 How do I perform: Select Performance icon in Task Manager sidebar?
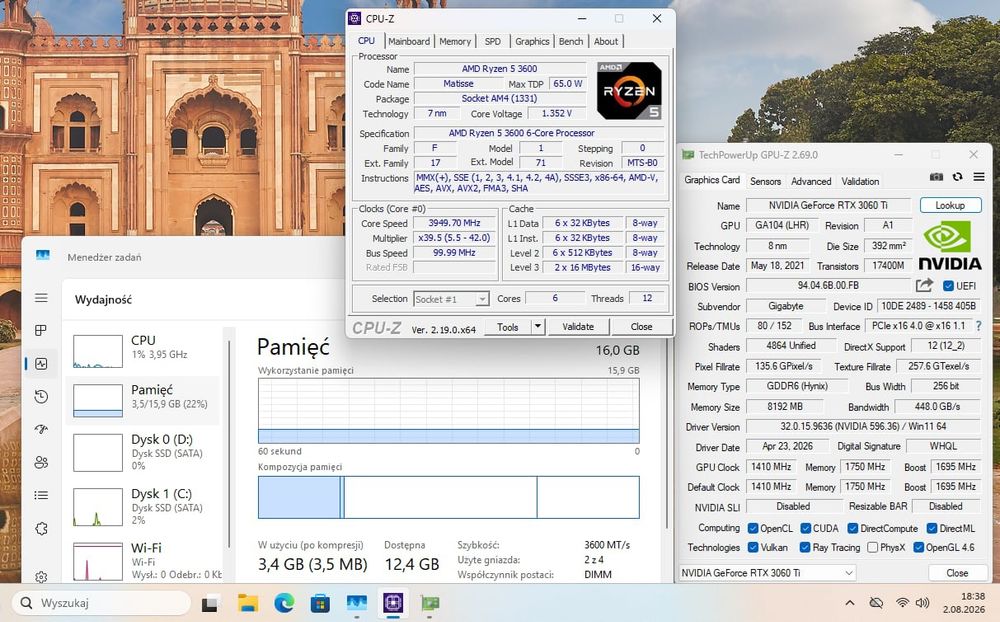coord(41,364)
